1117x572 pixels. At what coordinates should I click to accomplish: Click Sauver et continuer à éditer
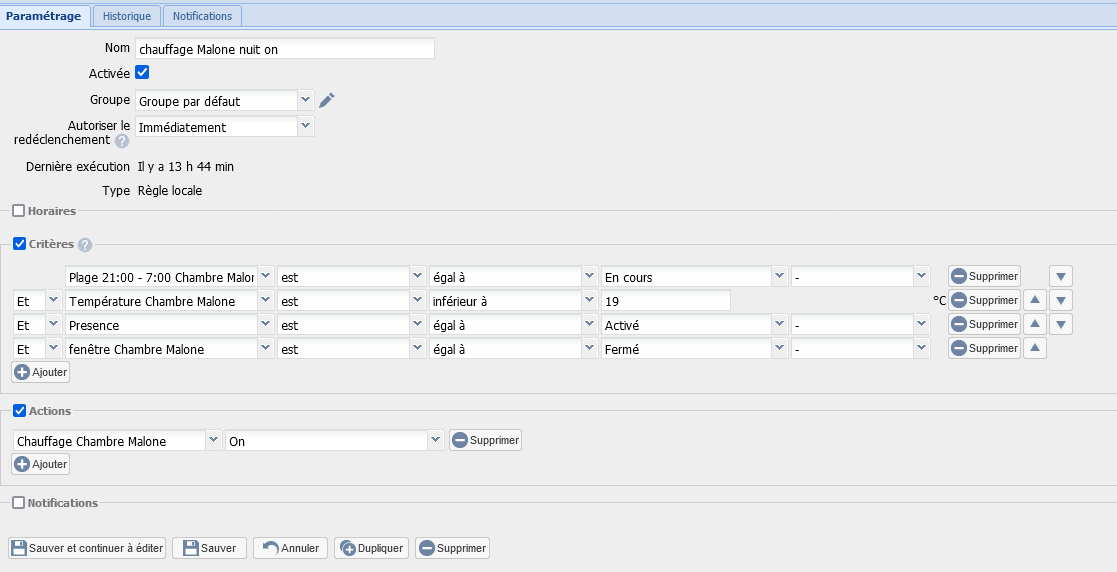[x=87, y=548]
